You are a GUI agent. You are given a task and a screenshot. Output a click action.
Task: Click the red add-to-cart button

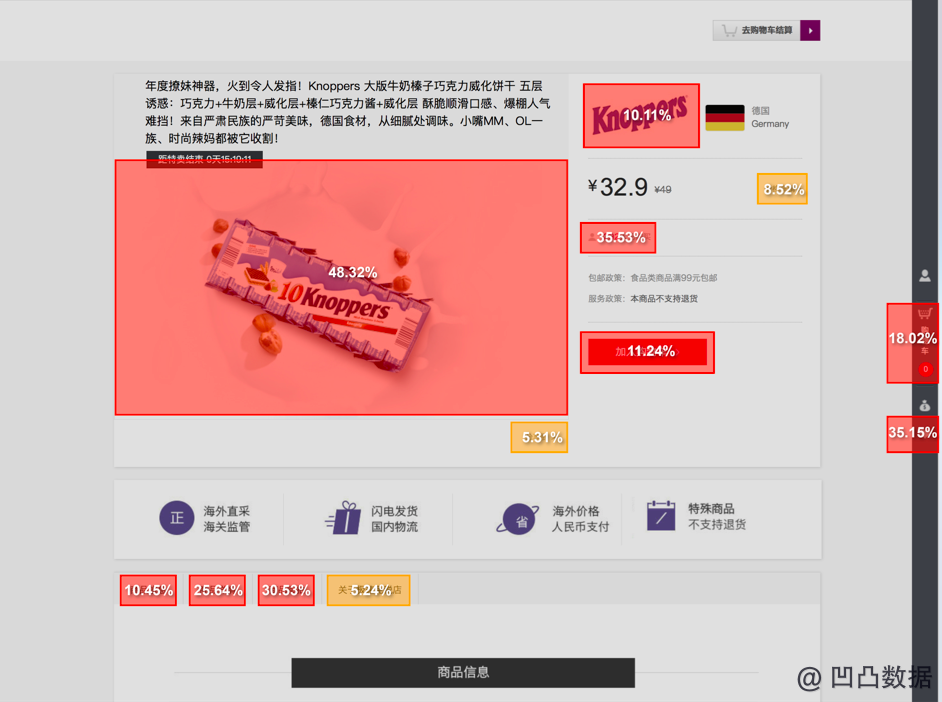647,352
